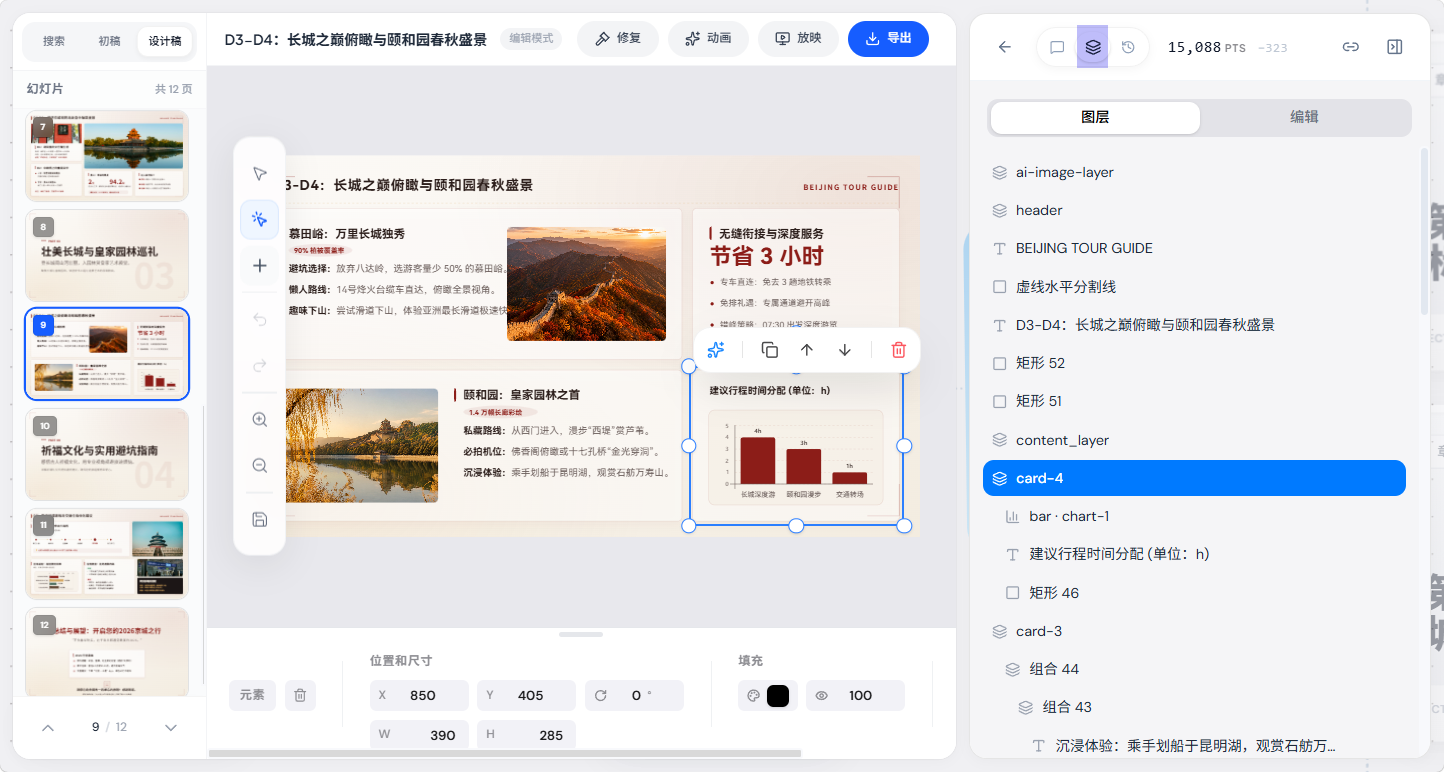Image resolution: width=1444 pixels, height=772 pixels.
Task: Start slideshow with 放映 button
Action: (x=798, y=38)
